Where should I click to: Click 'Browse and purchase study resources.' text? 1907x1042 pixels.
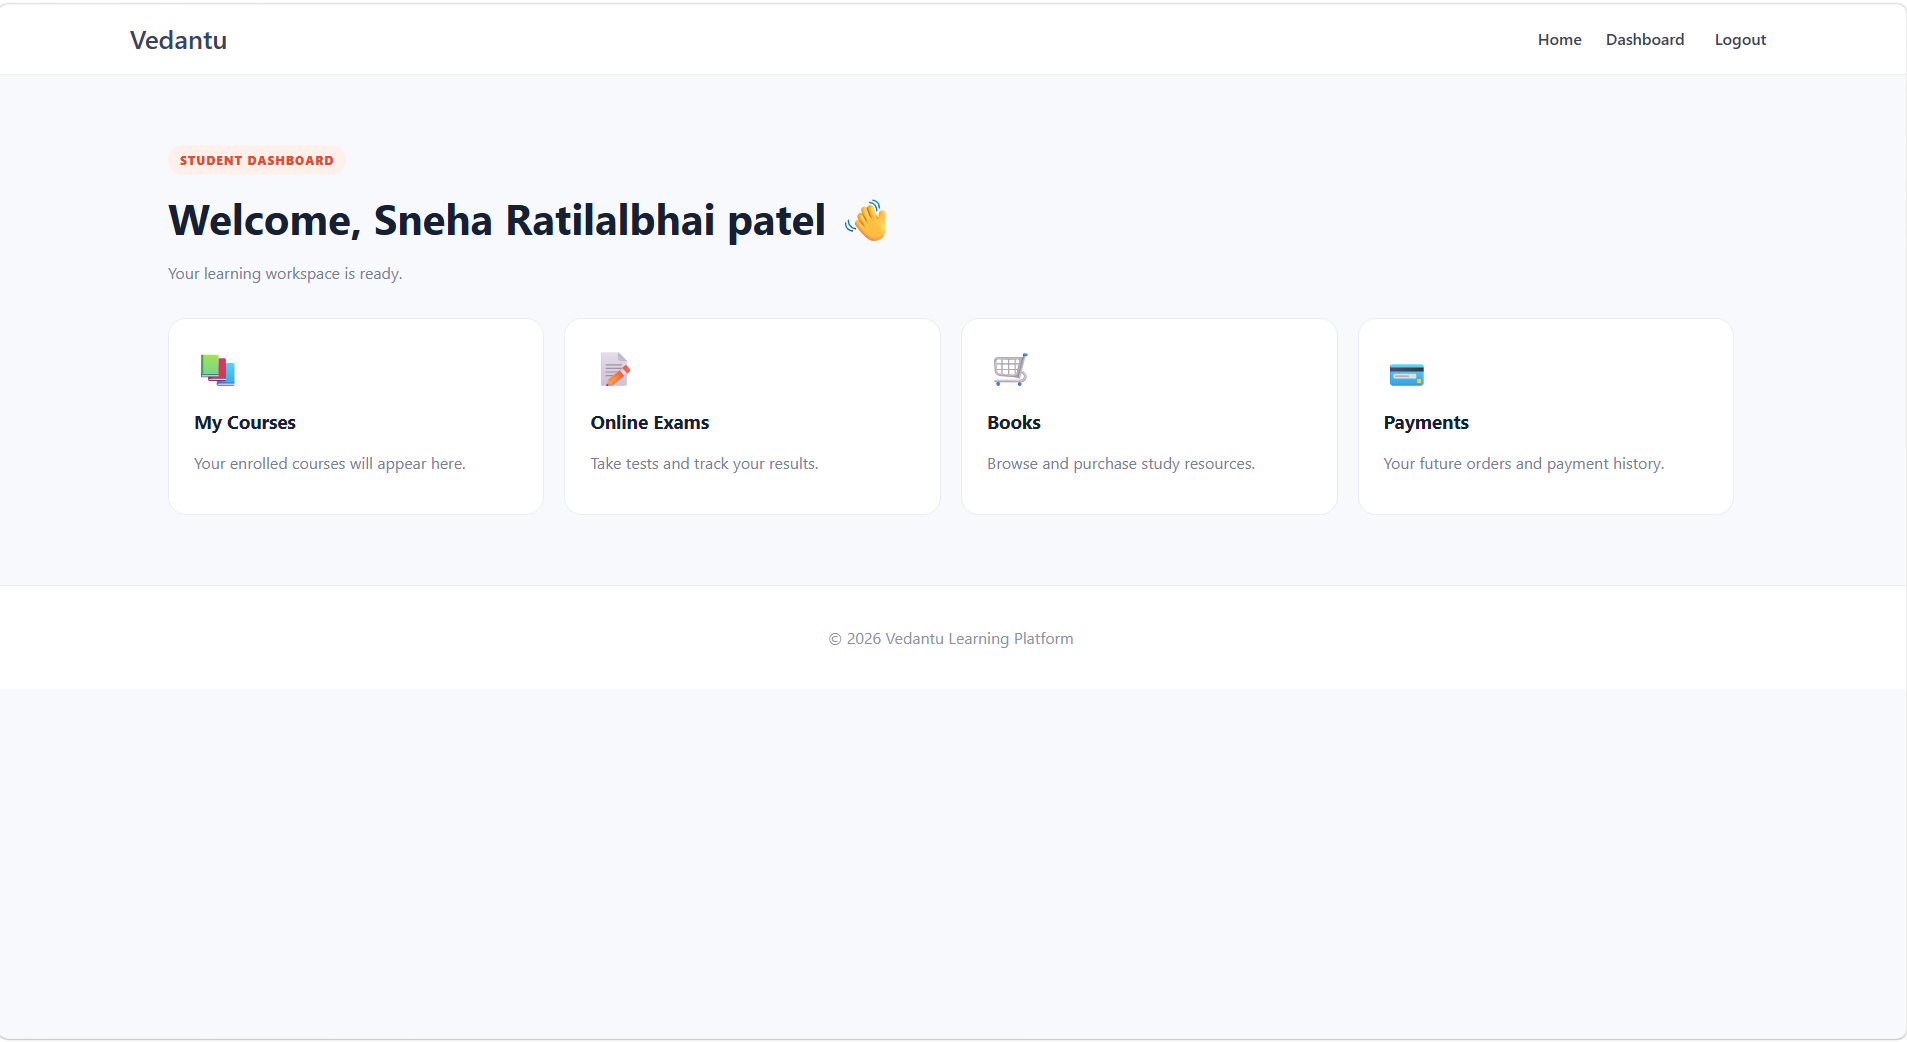1121,464
